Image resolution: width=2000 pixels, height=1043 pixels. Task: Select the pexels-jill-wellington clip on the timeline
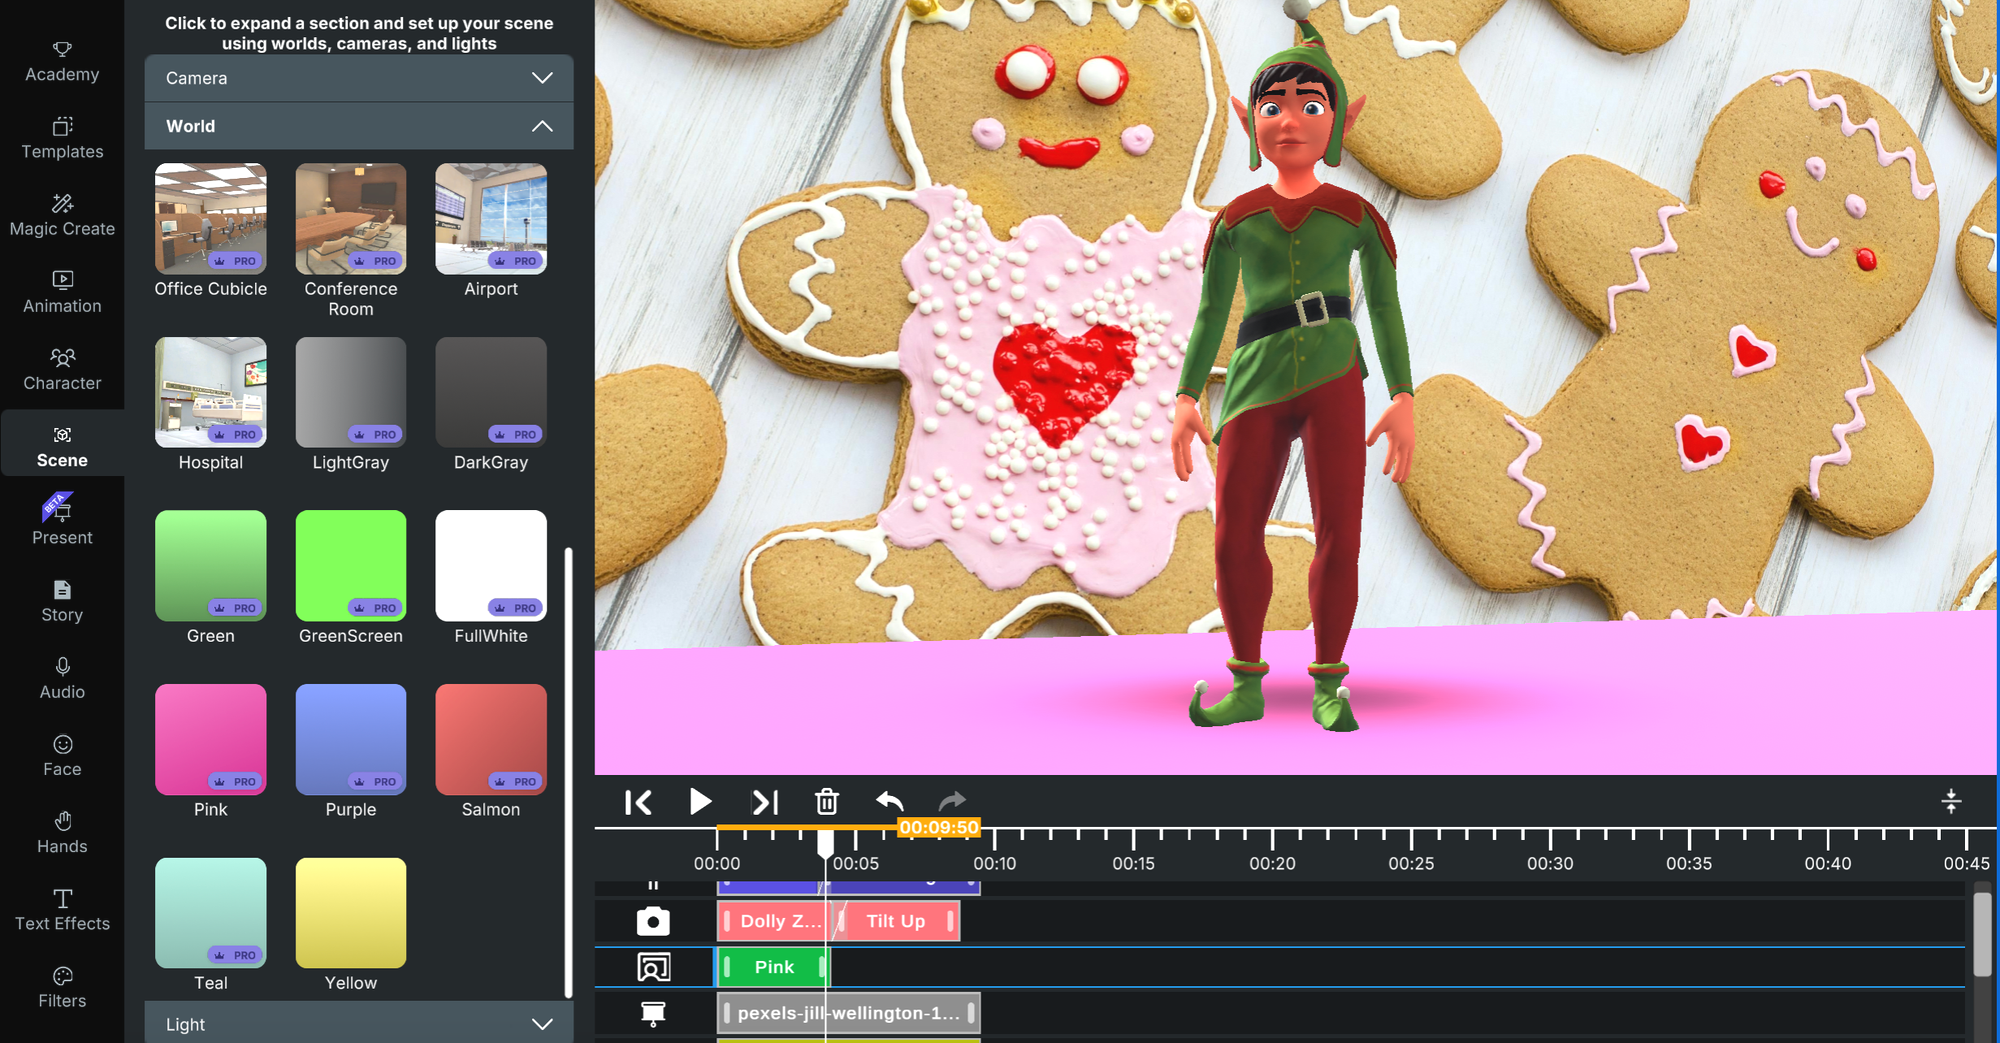848,1012
